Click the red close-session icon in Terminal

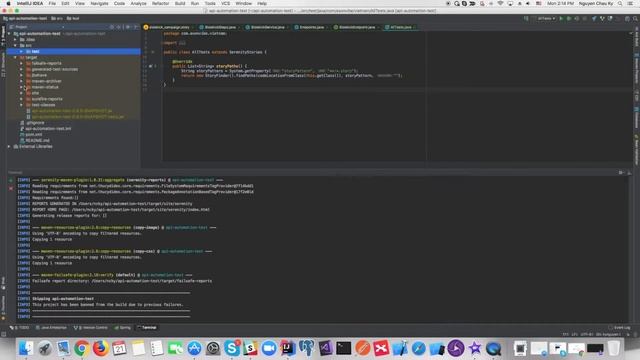pyautogui.click(x=11, y=189)
